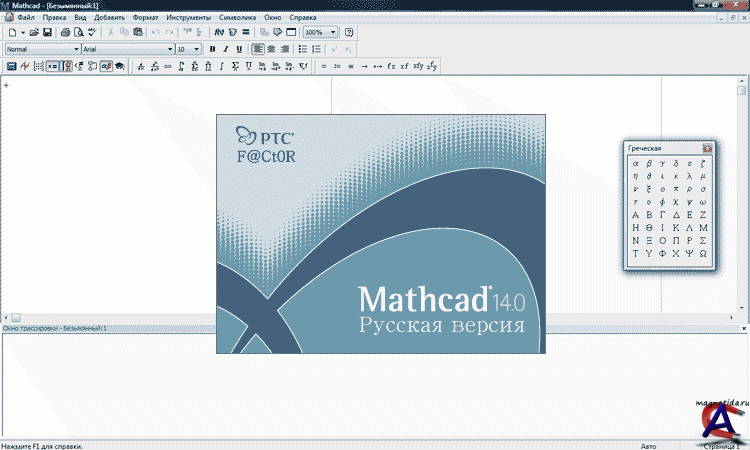Open an existing file with folder icon
This screenshot has height=450, width=750.
tap(34, 33)
